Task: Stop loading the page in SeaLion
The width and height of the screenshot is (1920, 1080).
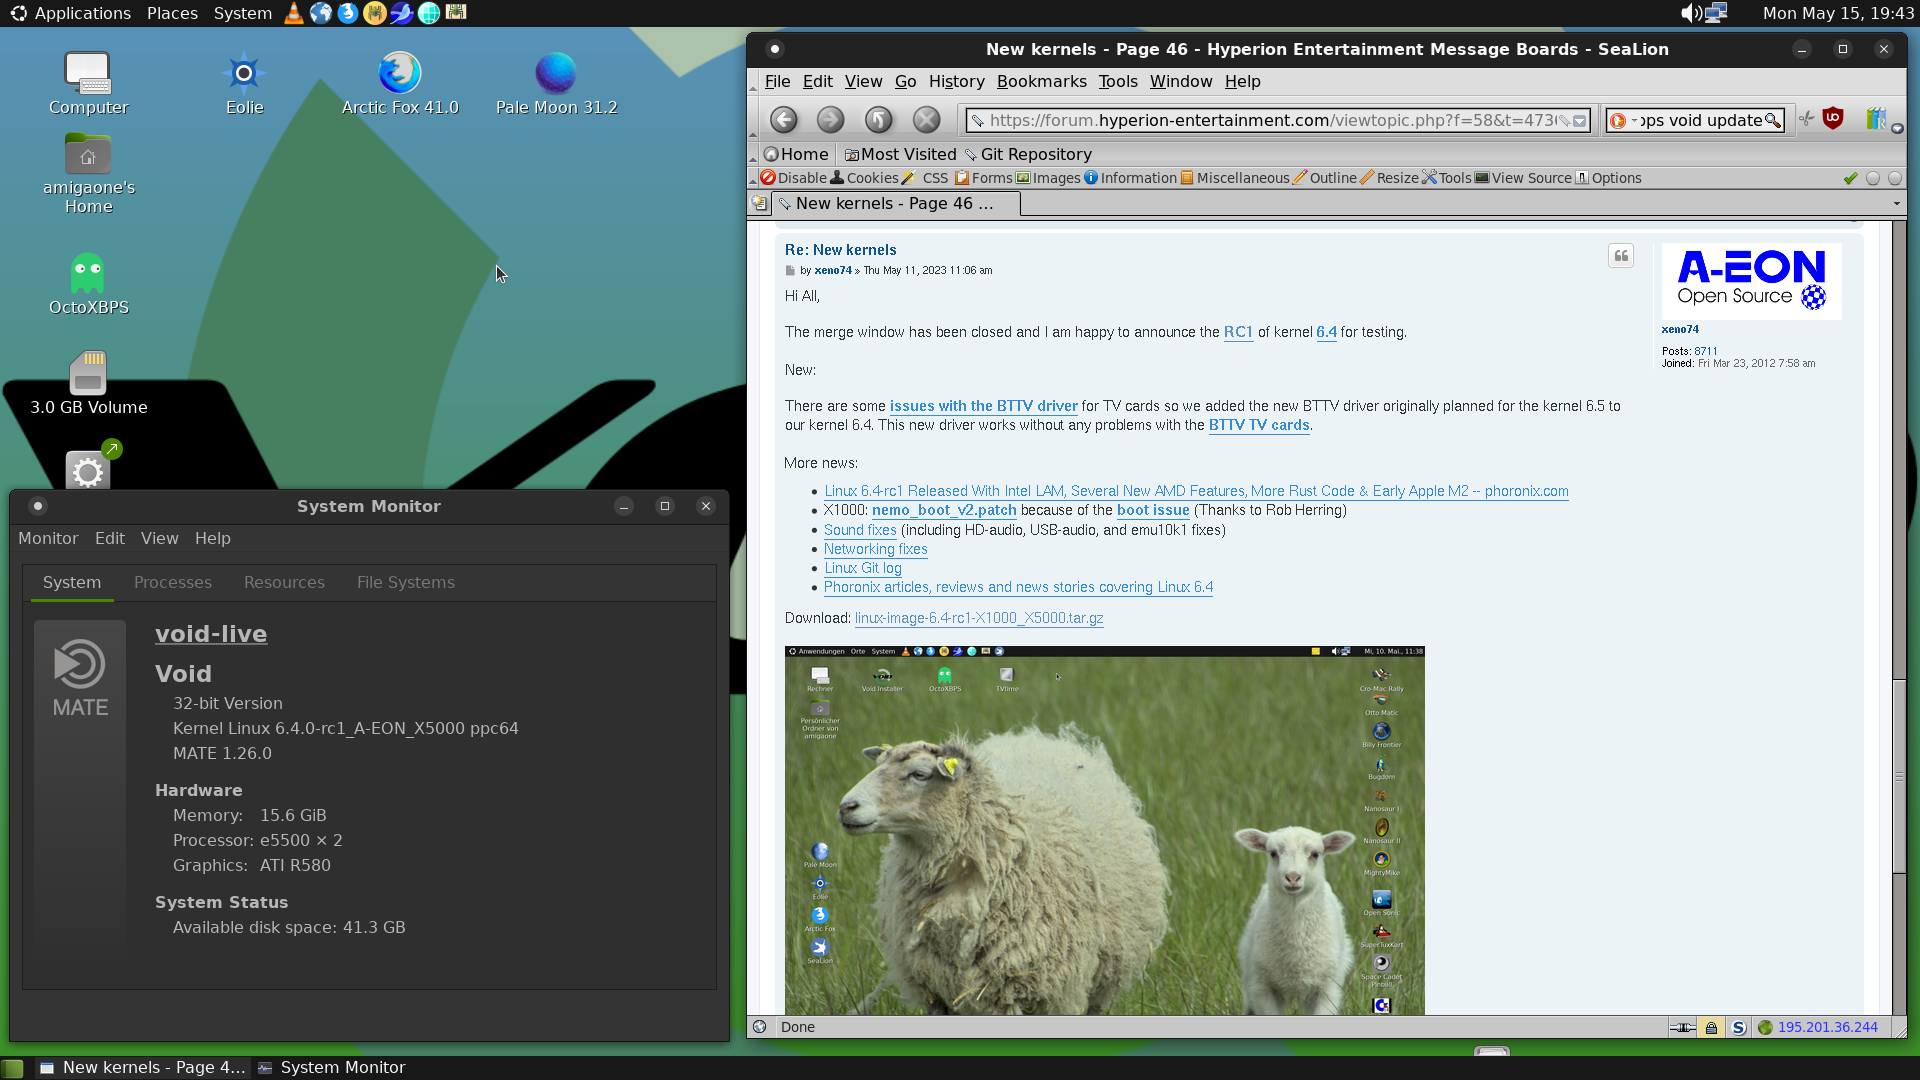Action: tap(927, 120)
